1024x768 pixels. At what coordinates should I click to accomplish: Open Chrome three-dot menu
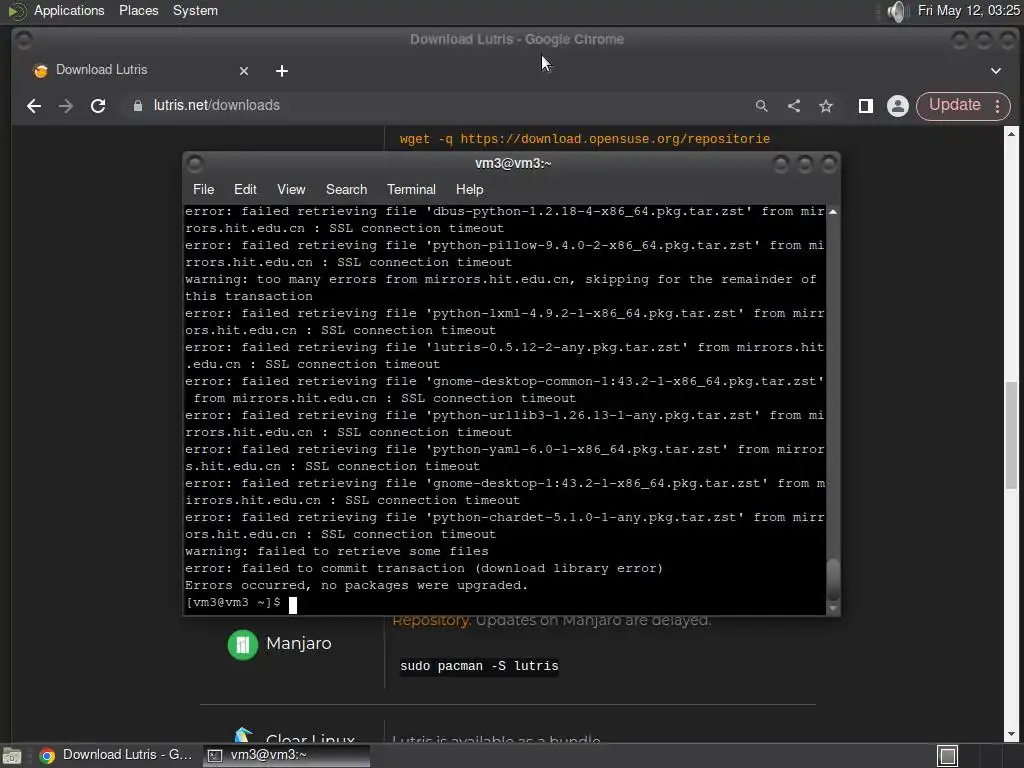click(x=998, y=106)
